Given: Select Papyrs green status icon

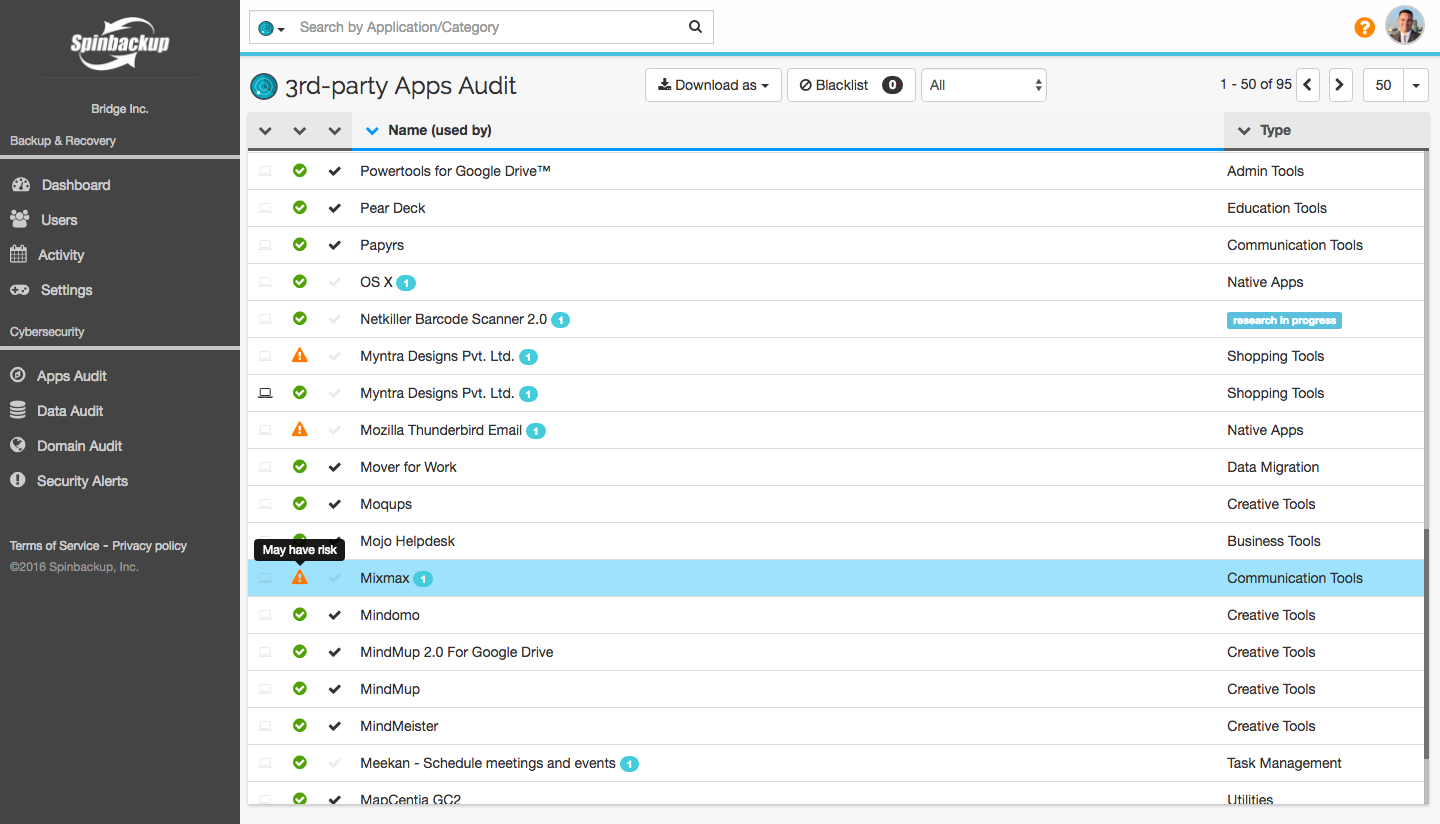Looking at the screenshot, I should (300, 245).
